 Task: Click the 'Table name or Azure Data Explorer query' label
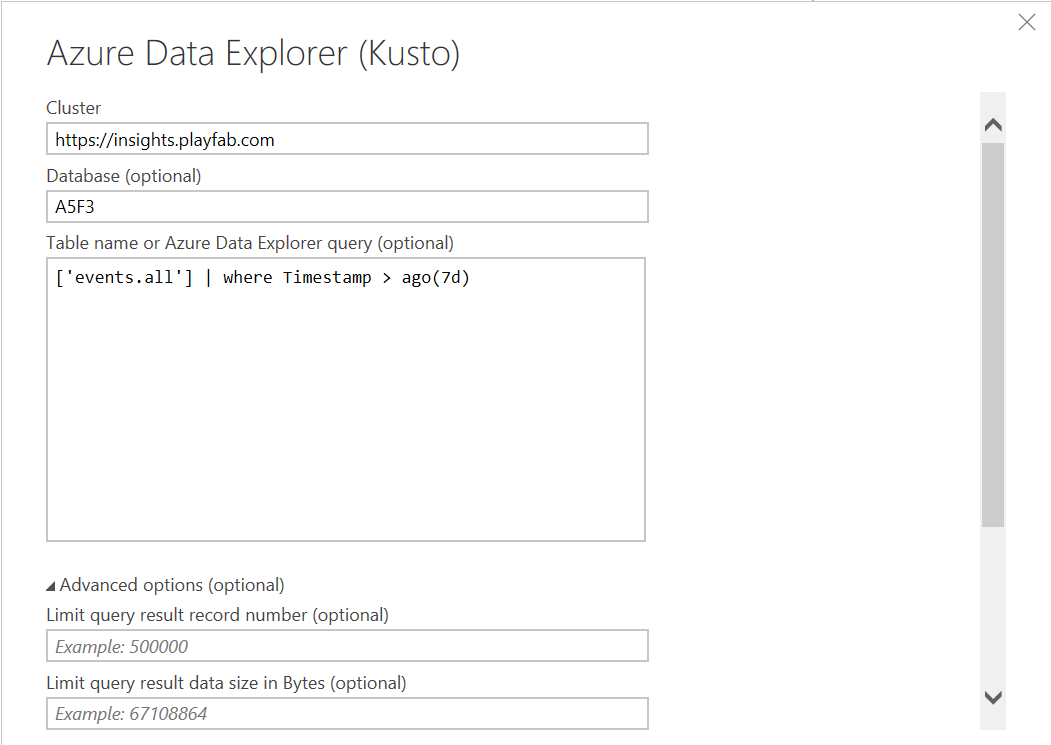click(x=250, y=243)
